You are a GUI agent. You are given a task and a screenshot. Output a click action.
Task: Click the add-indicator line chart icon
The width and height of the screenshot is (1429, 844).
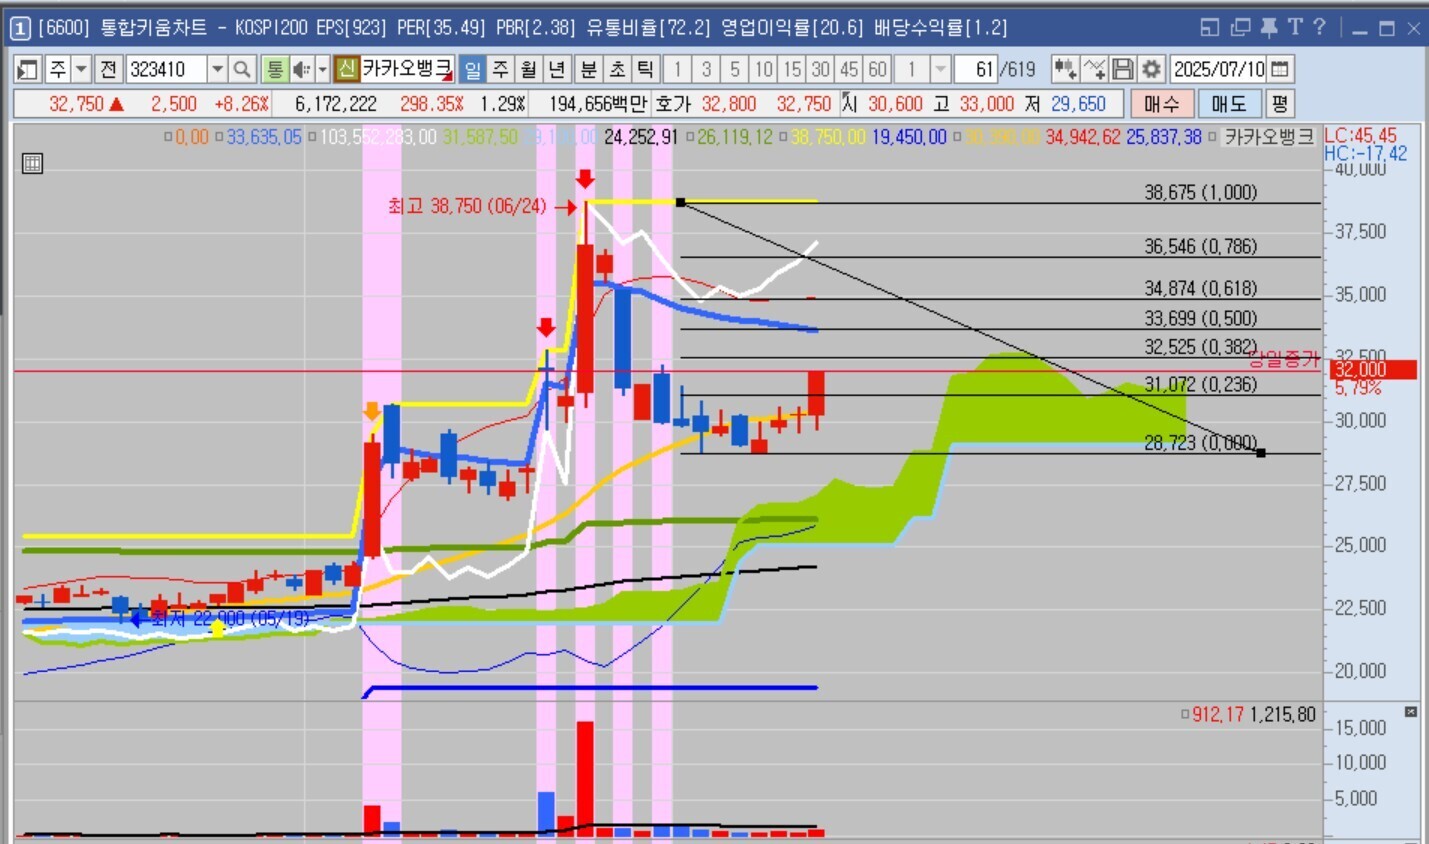click(x=1095, y=69)
